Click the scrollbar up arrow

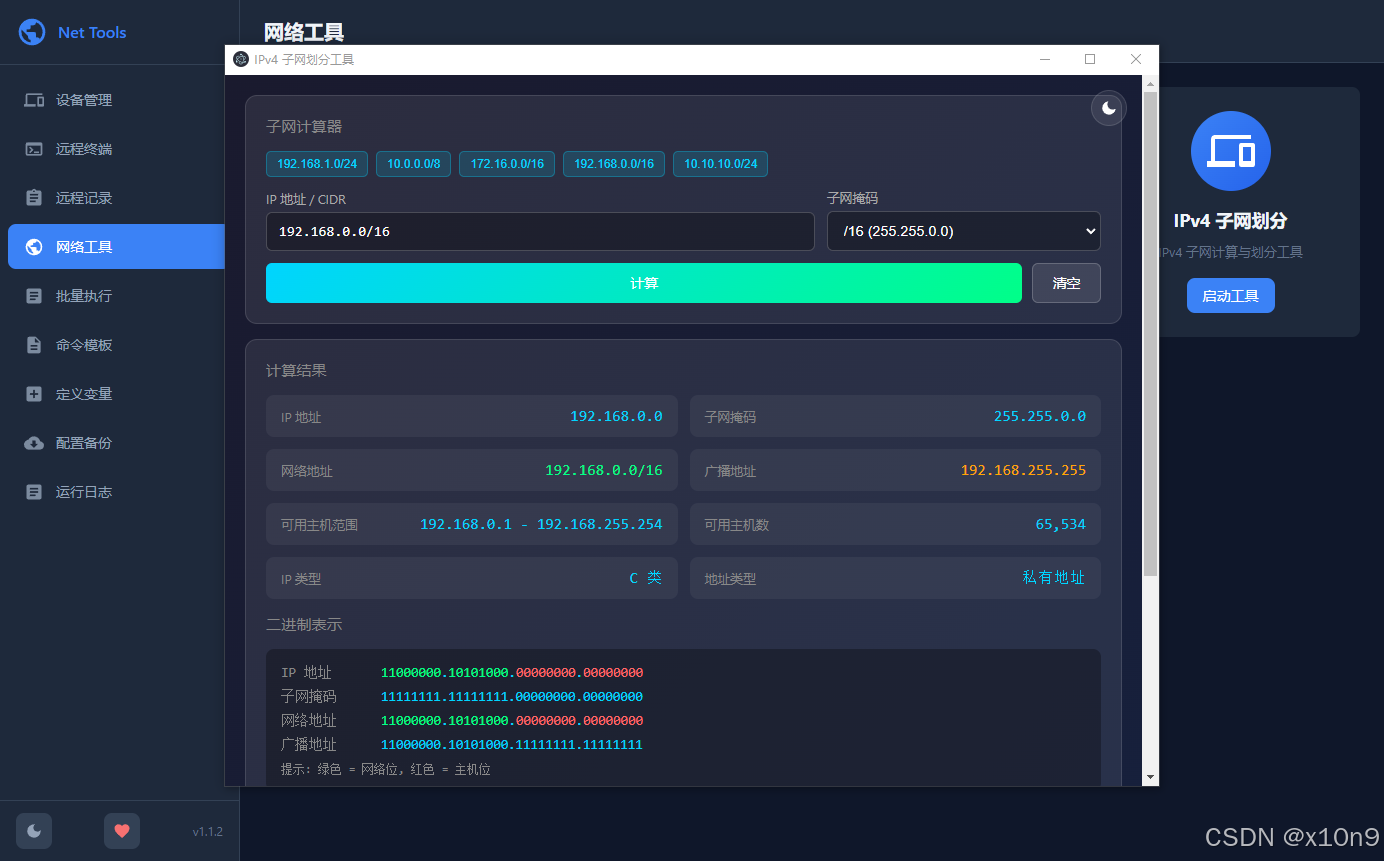1150,84
